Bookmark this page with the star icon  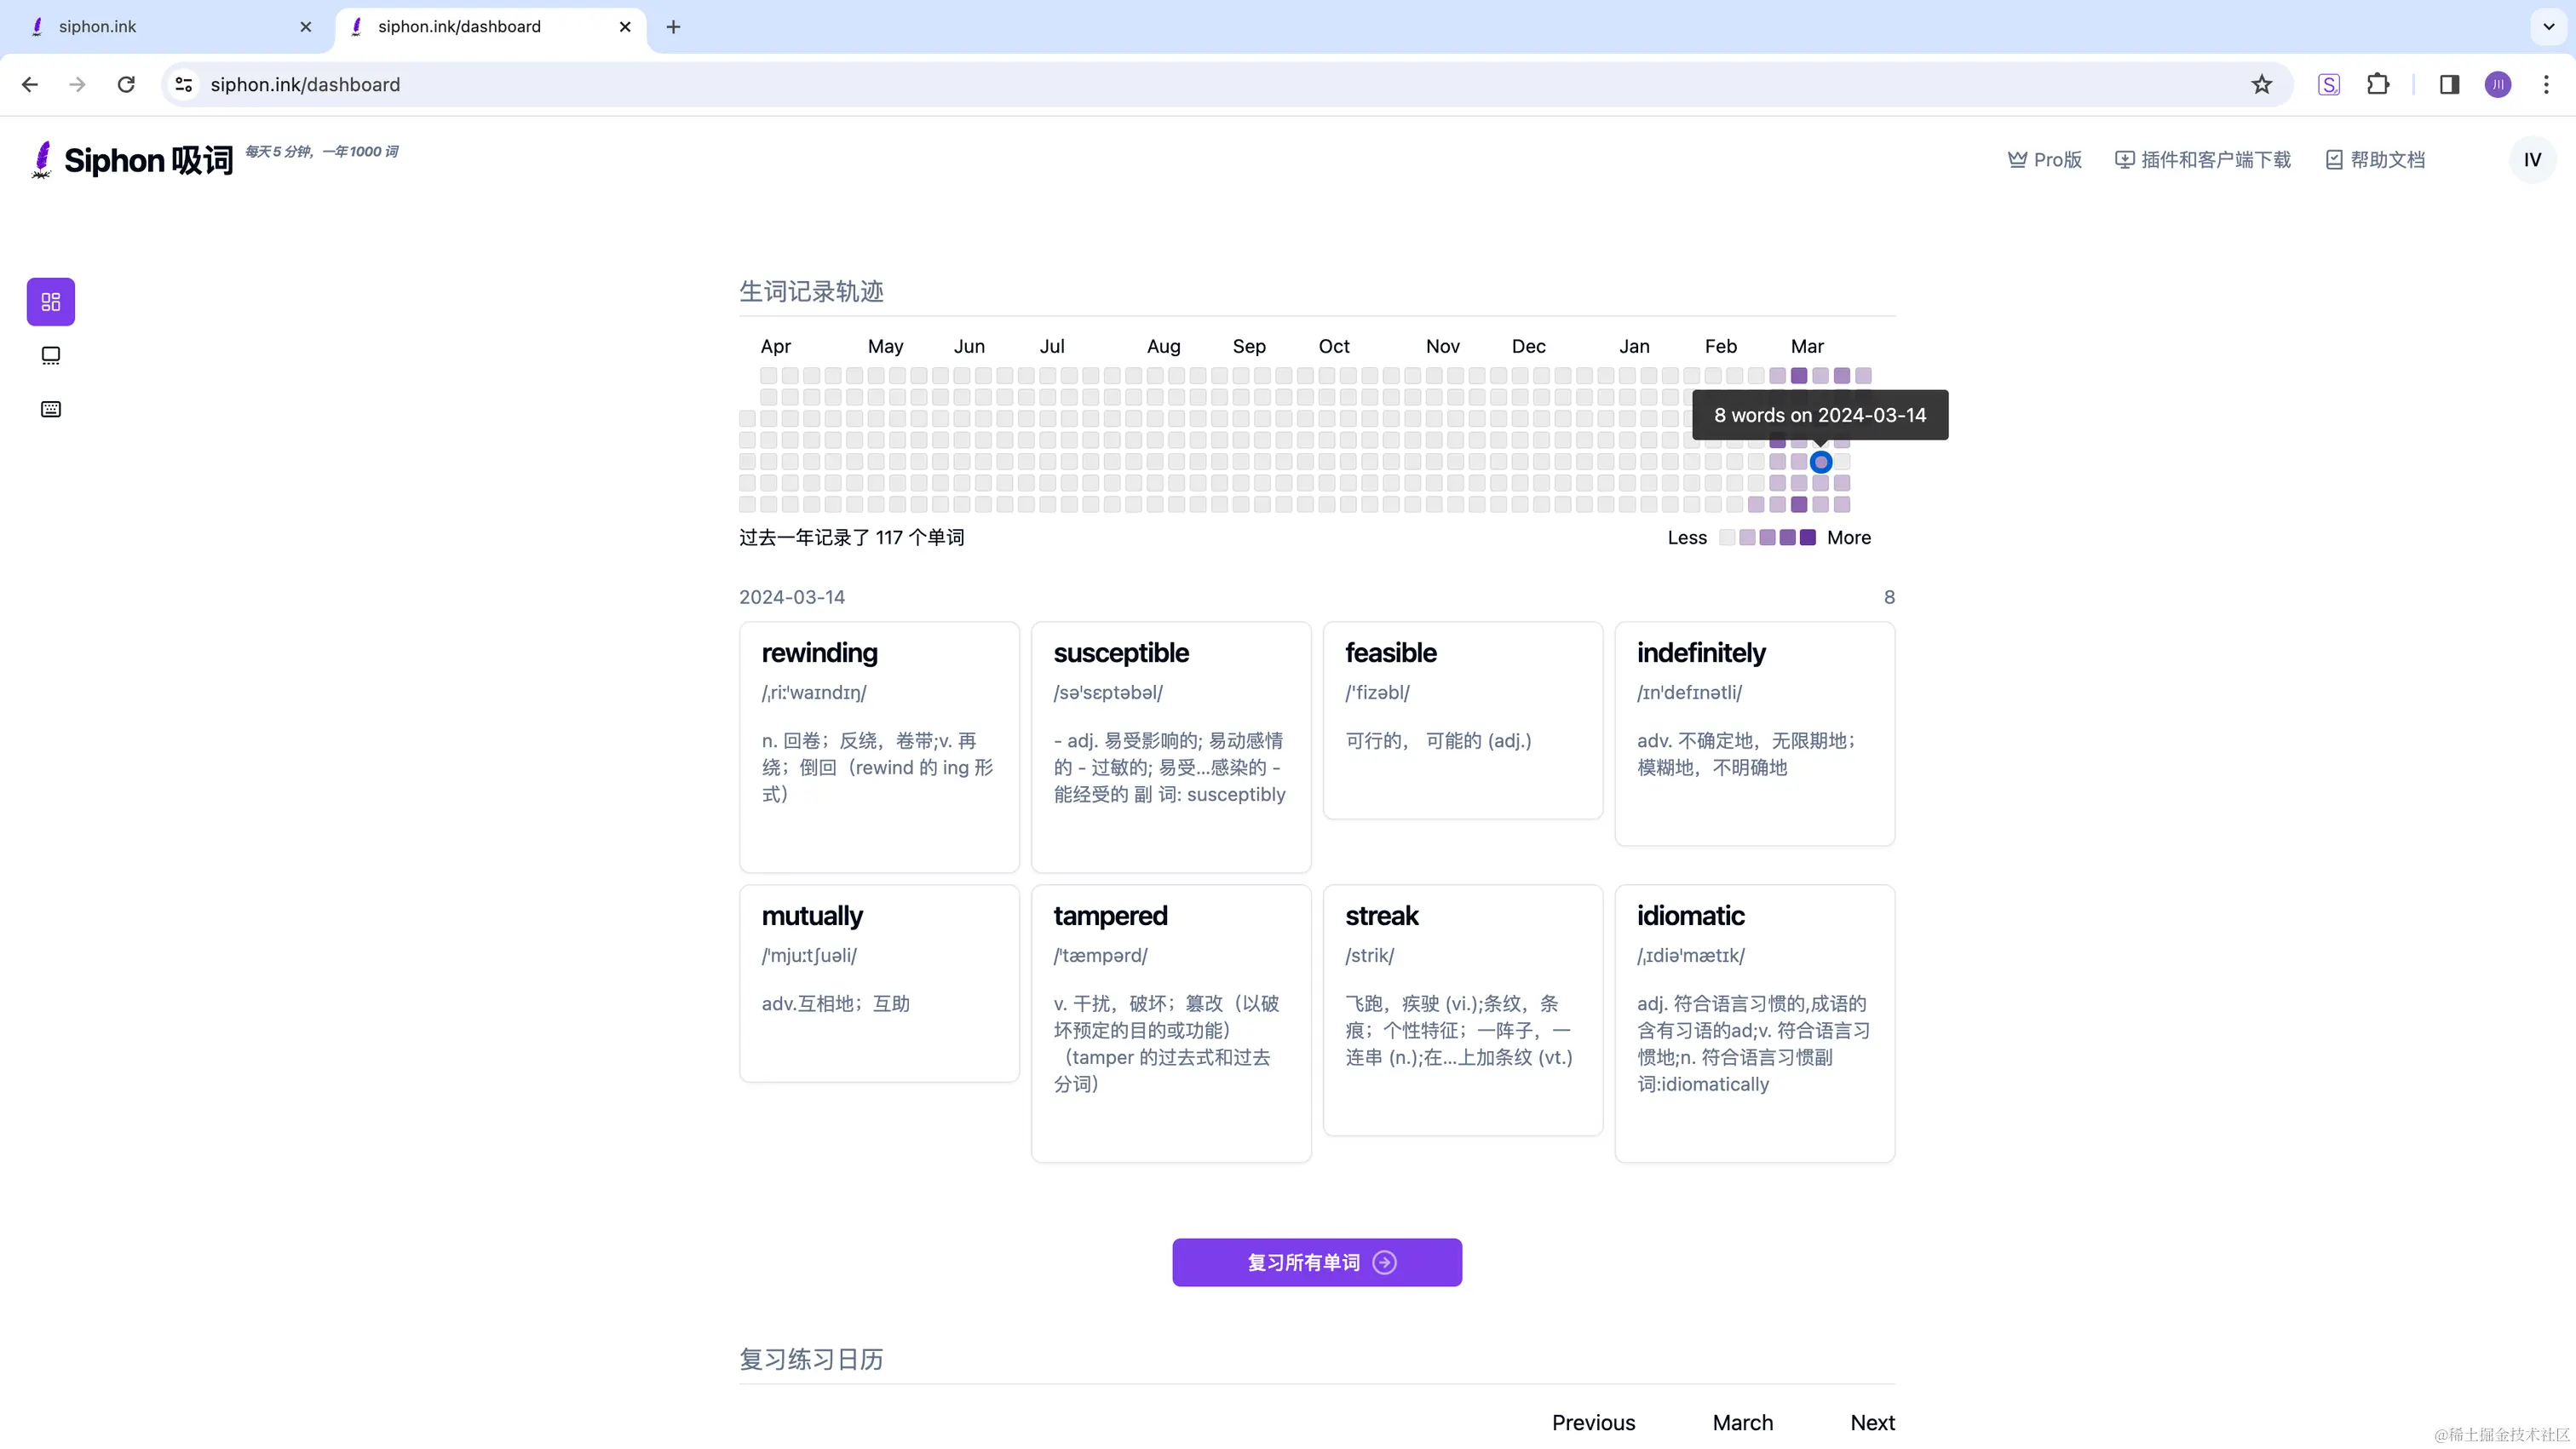(2262, 85)
